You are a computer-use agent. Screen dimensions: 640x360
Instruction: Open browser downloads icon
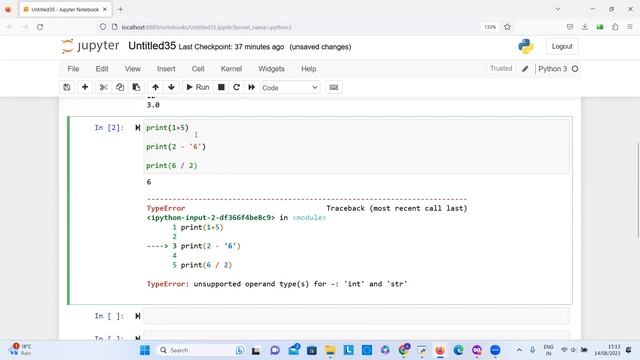(x=585, y=27)
